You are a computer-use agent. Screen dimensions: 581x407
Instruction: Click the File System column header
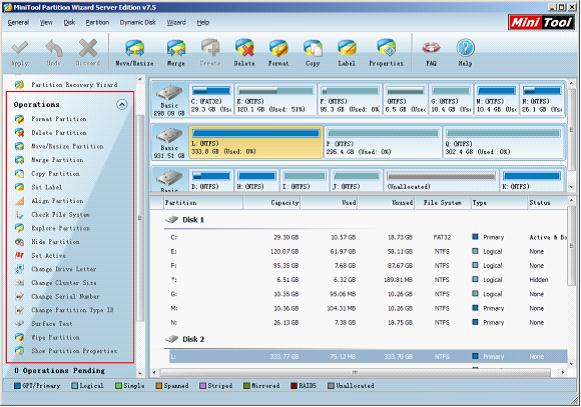(x=442, y=203)
